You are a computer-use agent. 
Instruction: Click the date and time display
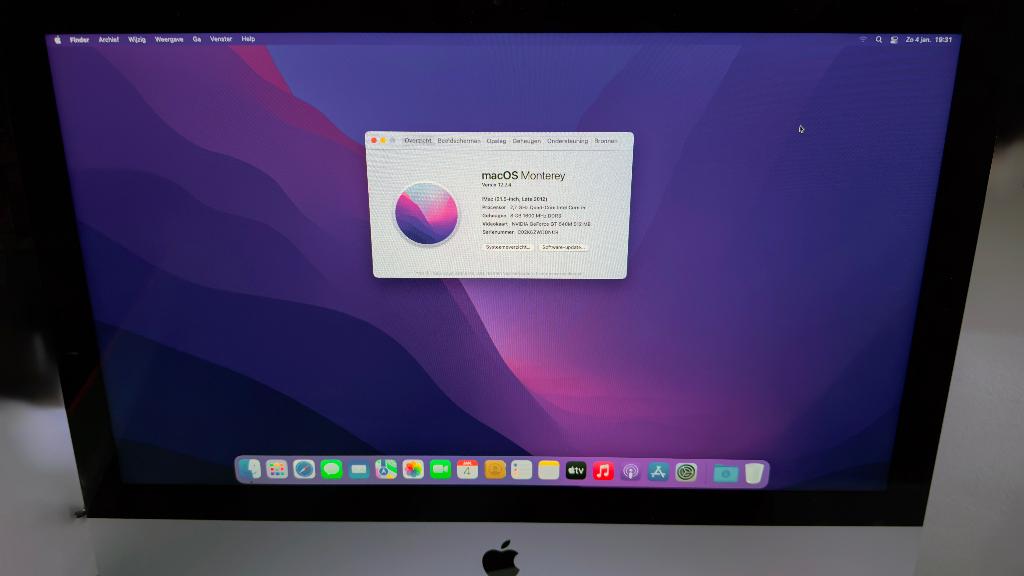(929, 40)
